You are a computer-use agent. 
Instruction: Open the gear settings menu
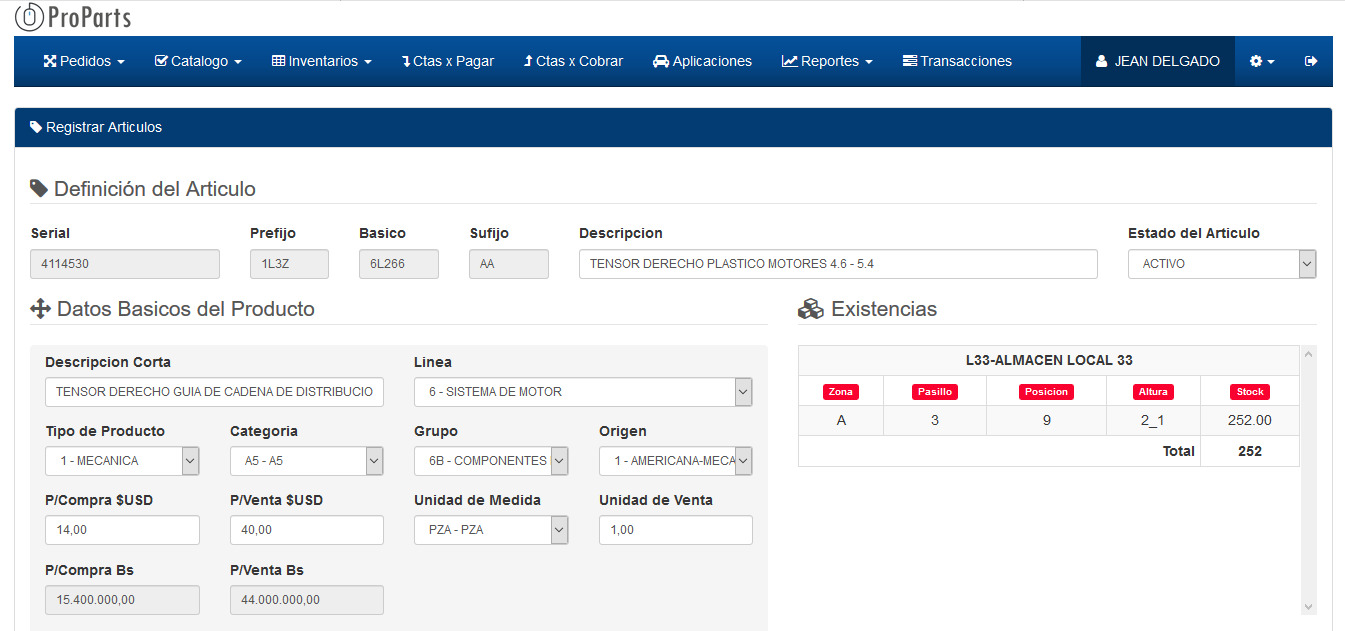[x=1261, y=61]
